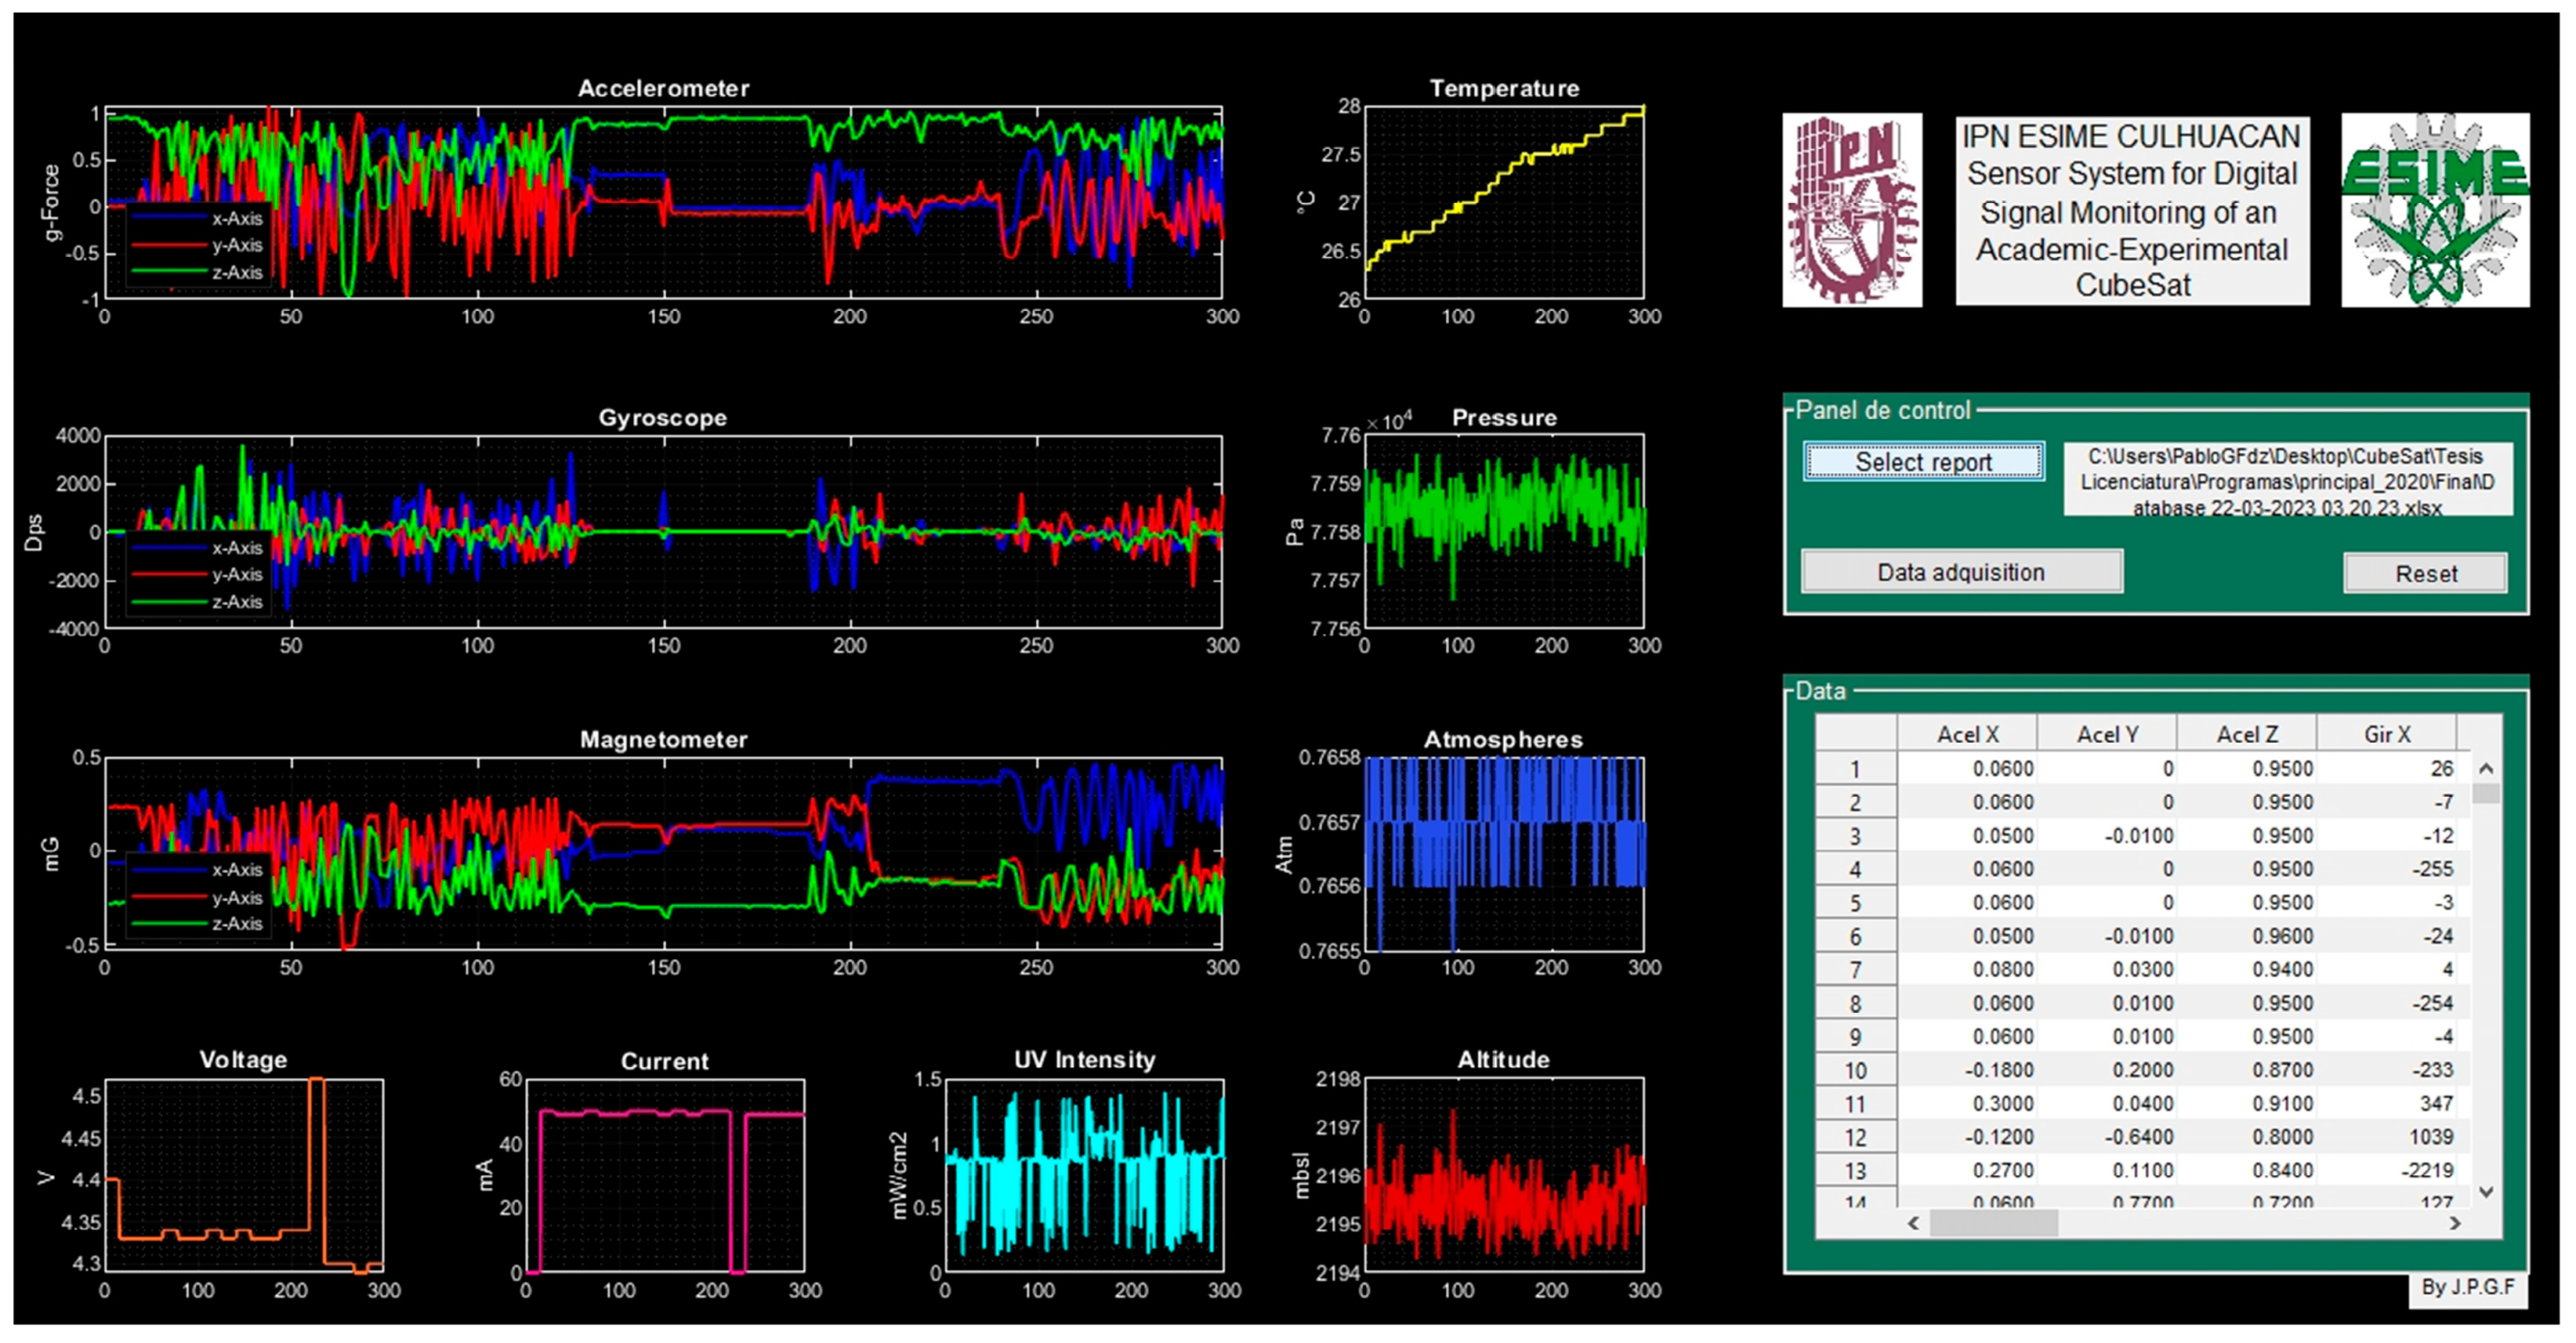
Task: Select the Acel X column header
Action: tap(1967, 734)
